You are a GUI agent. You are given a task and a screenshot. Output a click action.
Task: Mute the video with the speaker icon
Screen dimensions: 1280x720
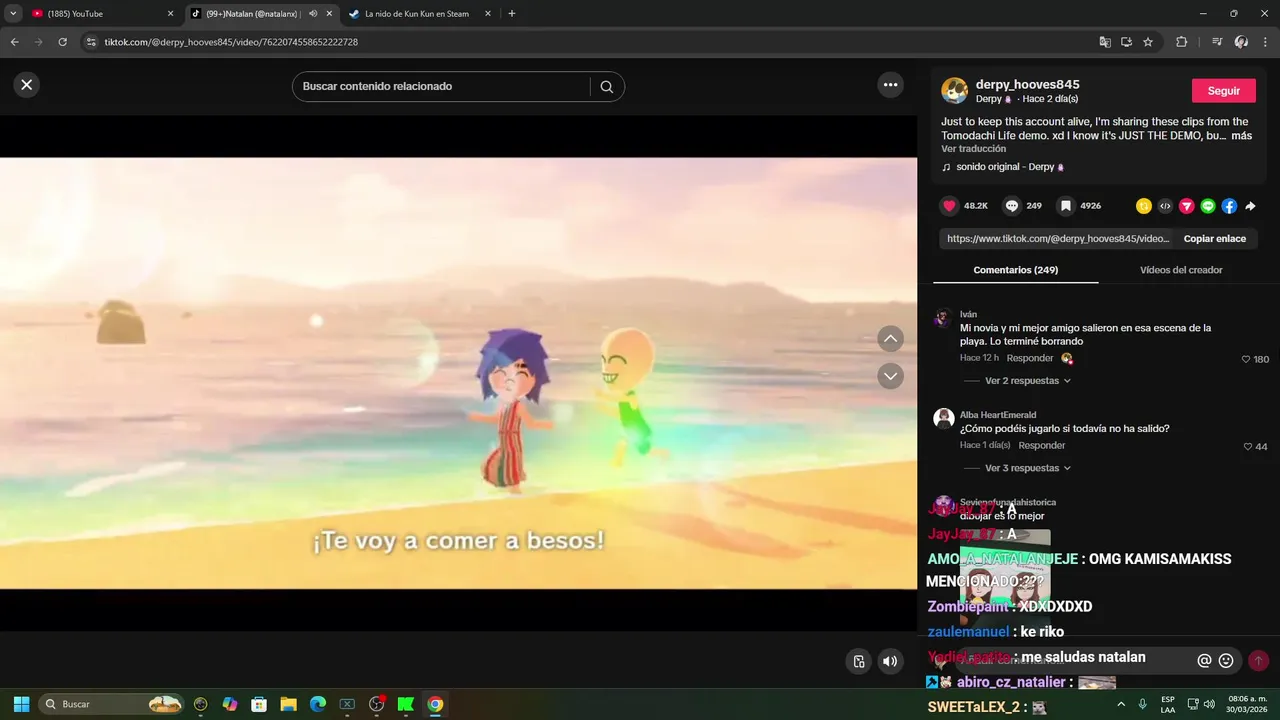(x=890, y=661)
